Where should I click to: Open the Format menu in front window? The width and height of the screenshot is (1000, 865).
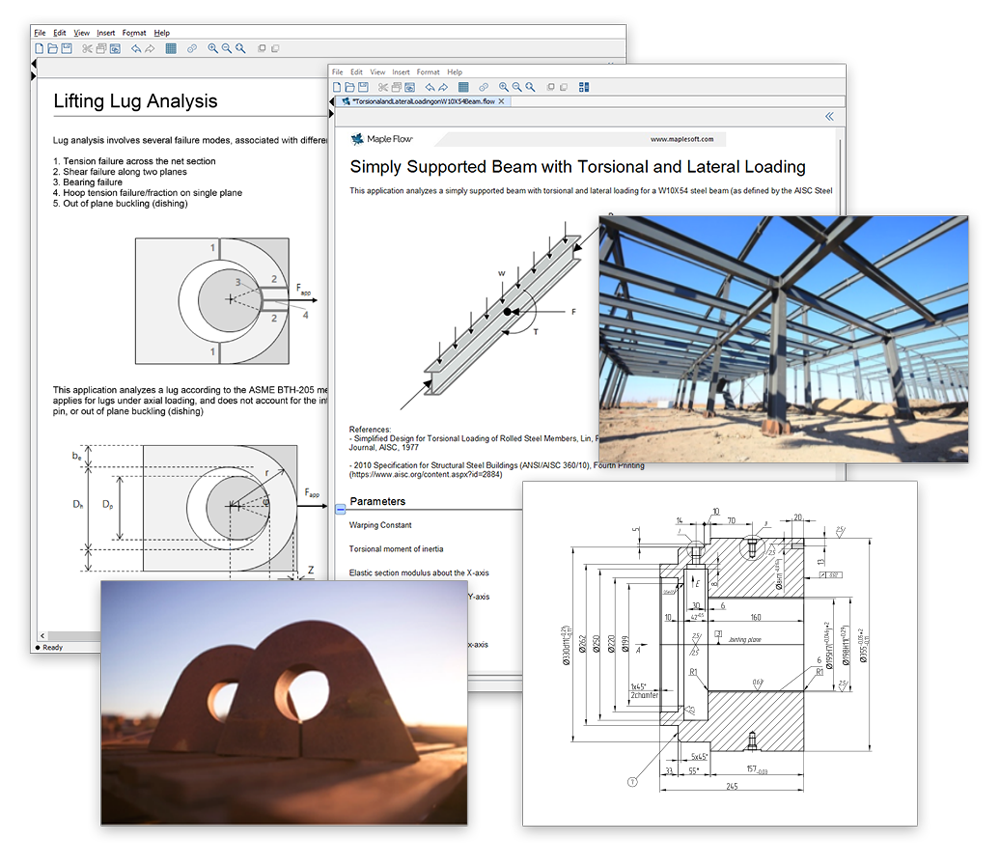[x=428, y=72]
